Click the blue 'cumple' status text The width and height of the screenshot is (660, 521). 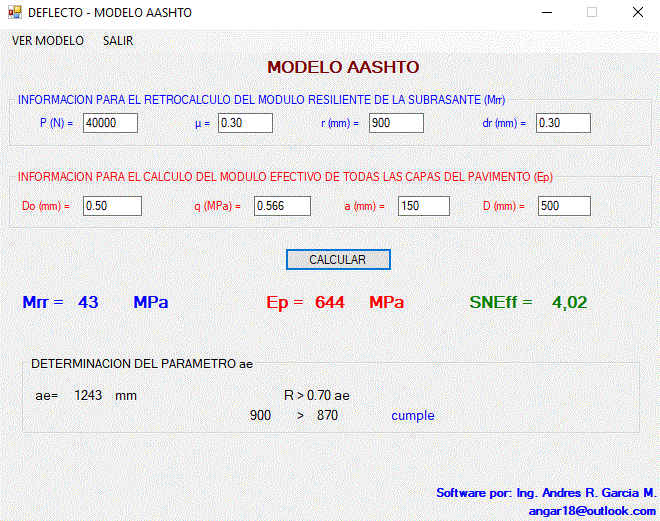point(413,416)
